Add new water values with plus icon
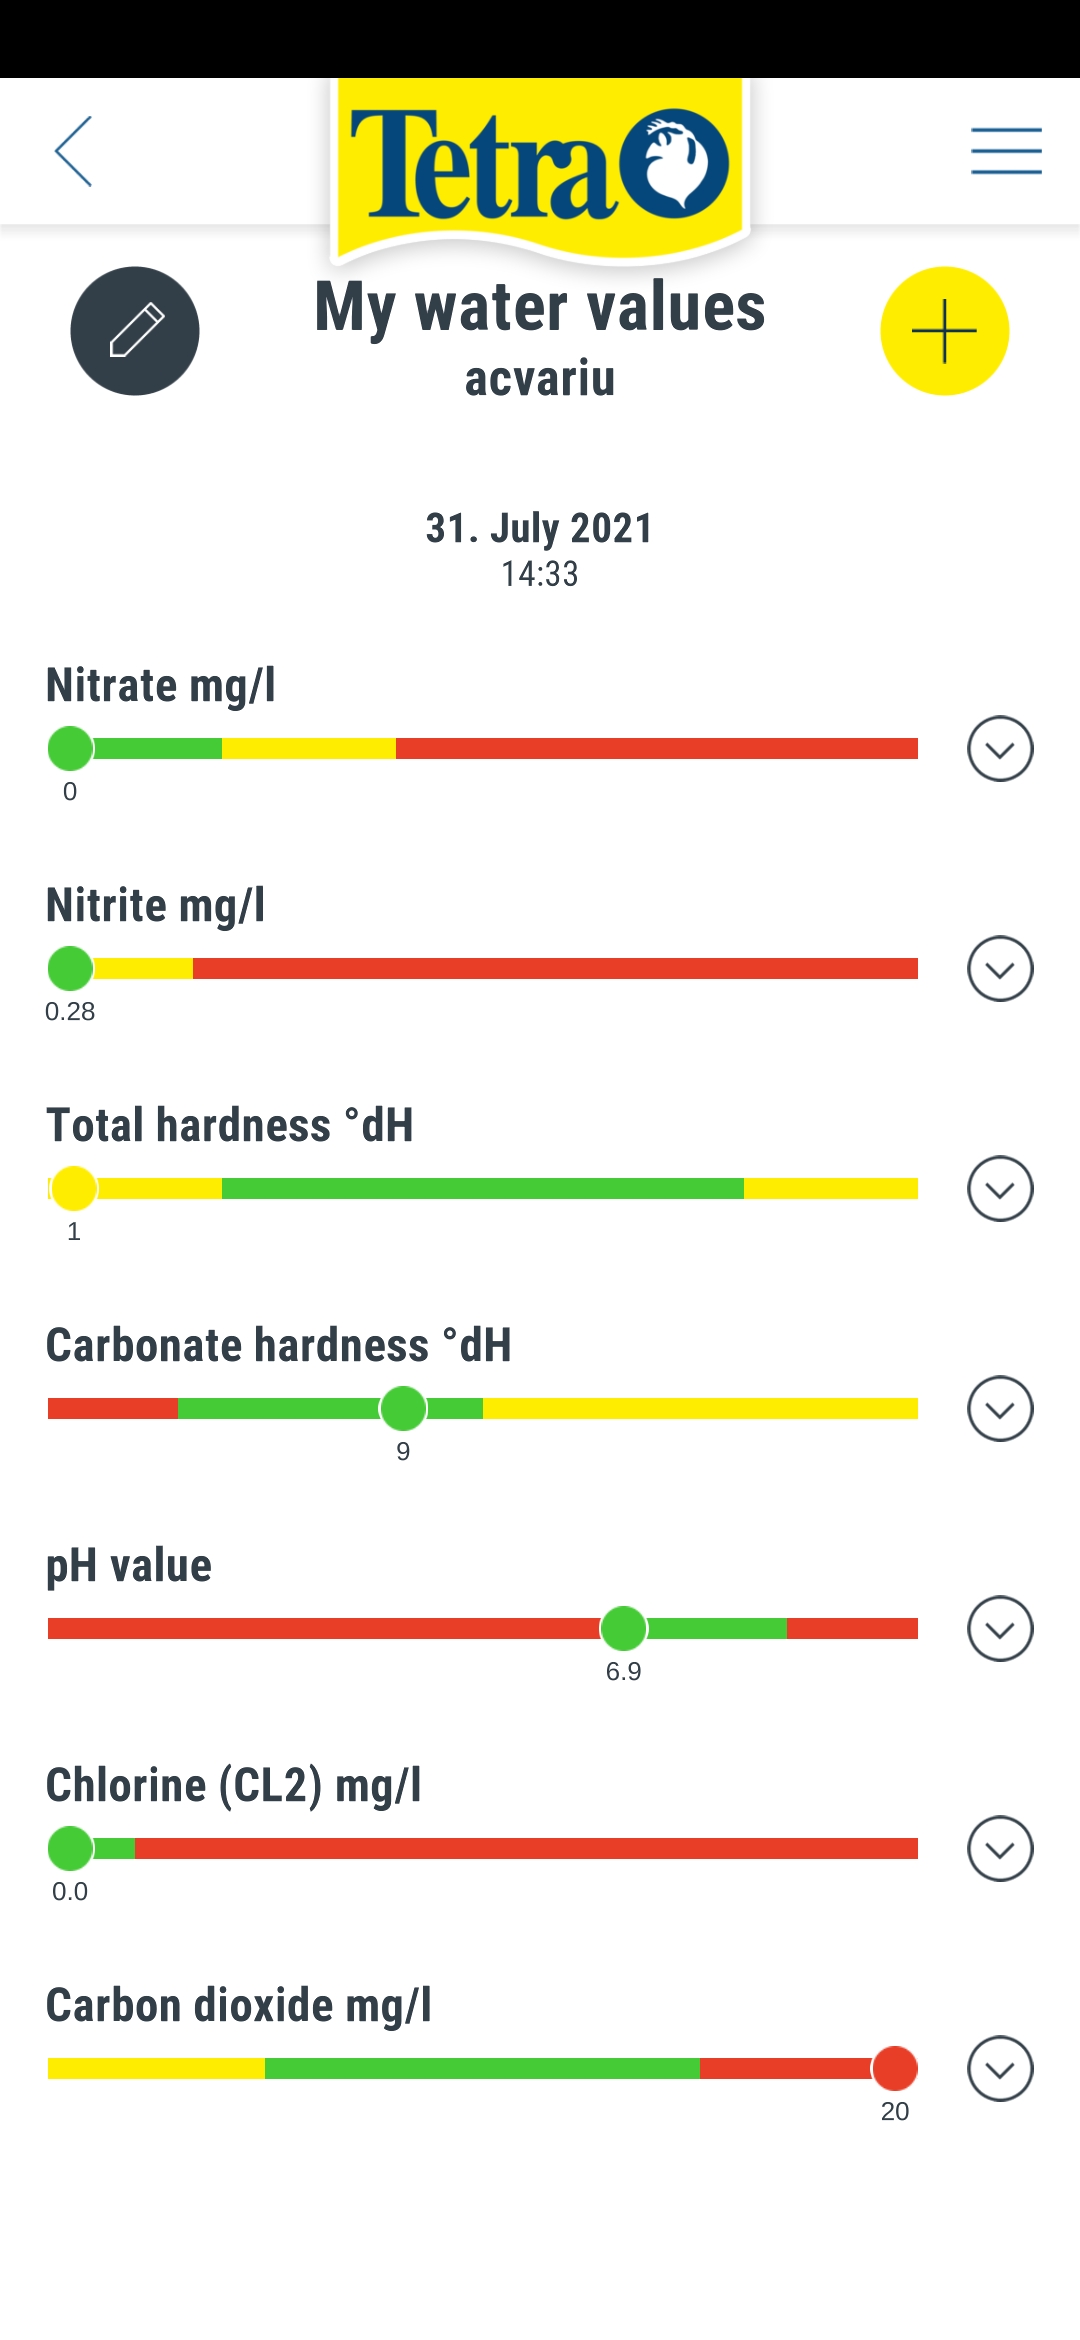The image size is (1080, 2340). point(944,331)
